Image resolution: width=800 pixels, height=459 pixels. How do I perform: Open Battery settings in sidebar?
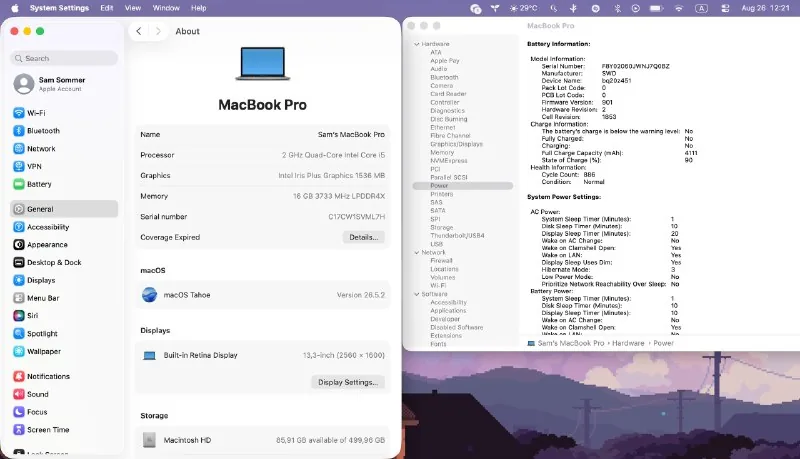pyautogui.click(x=64, y=184)
